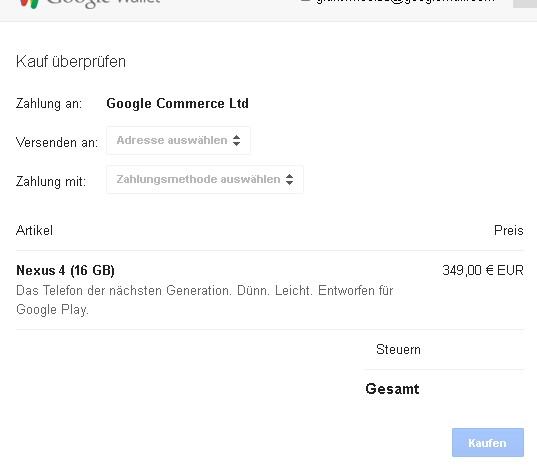Click the gray button right of email
The width and height of the screenshot is (537, 471).
click(x=525, y=3)
